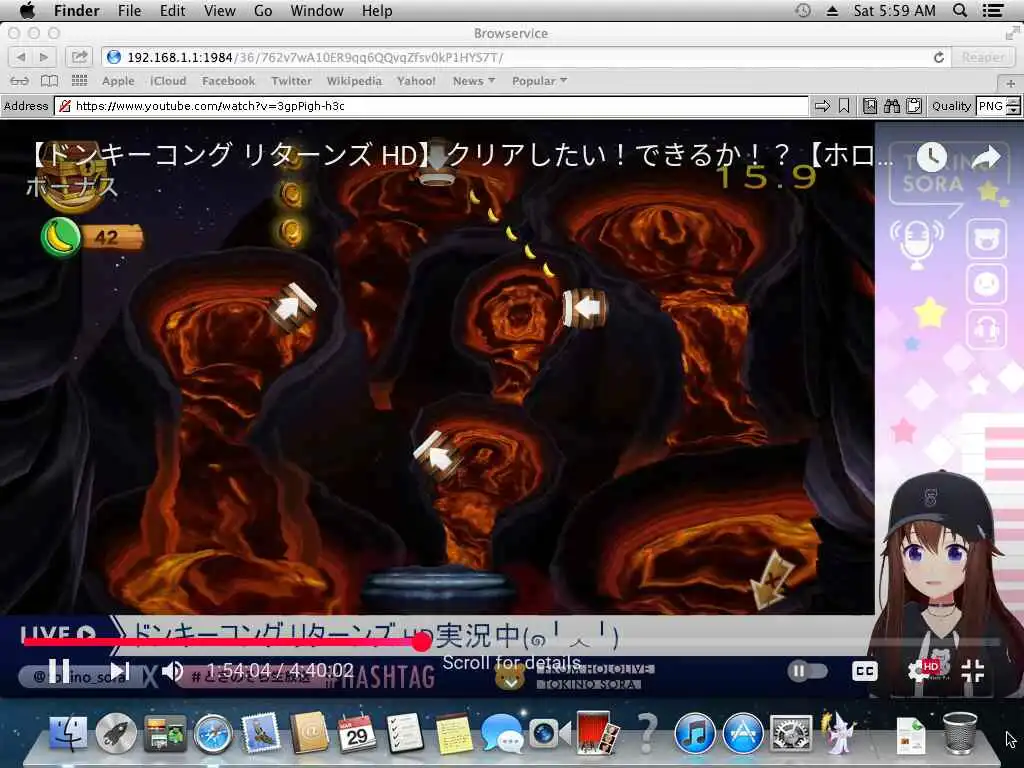Screen dimensions: 1024x768
Task: Open iTunes in Dock
Action: pyautogui.click(x=694, y=733)
